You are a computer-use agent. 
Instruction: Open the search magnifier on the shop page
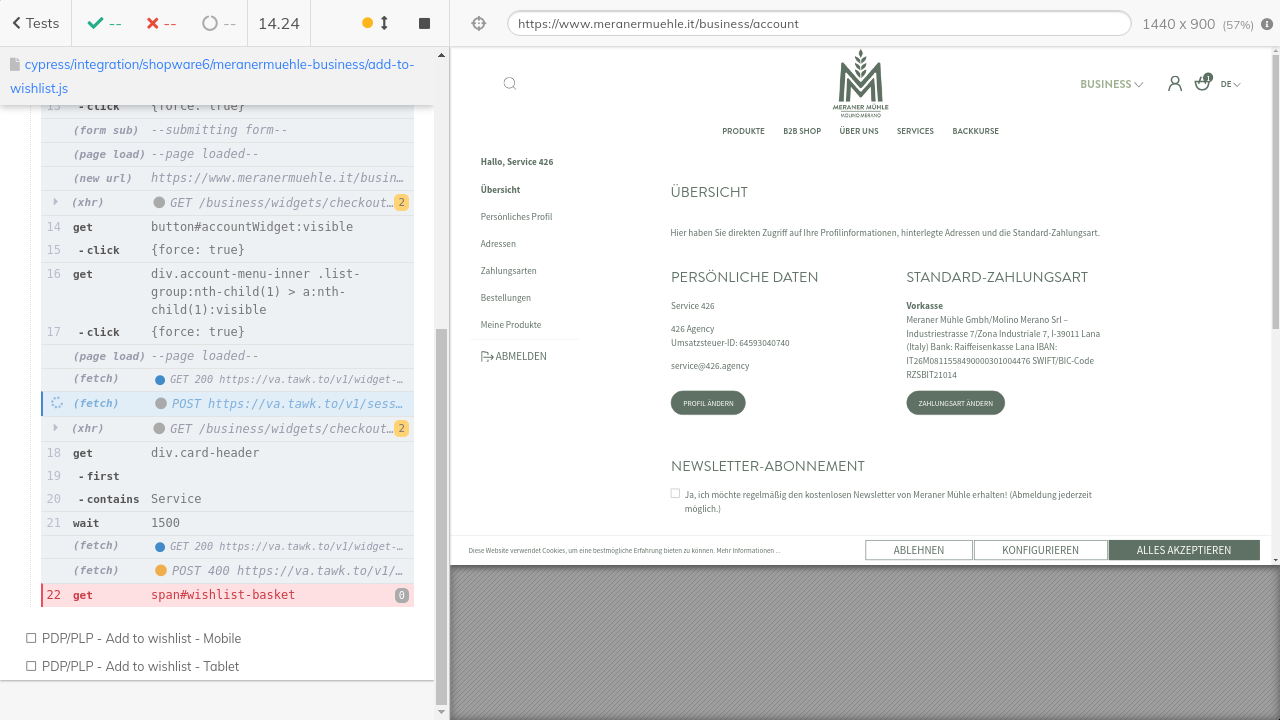click(x=510, y=84)
